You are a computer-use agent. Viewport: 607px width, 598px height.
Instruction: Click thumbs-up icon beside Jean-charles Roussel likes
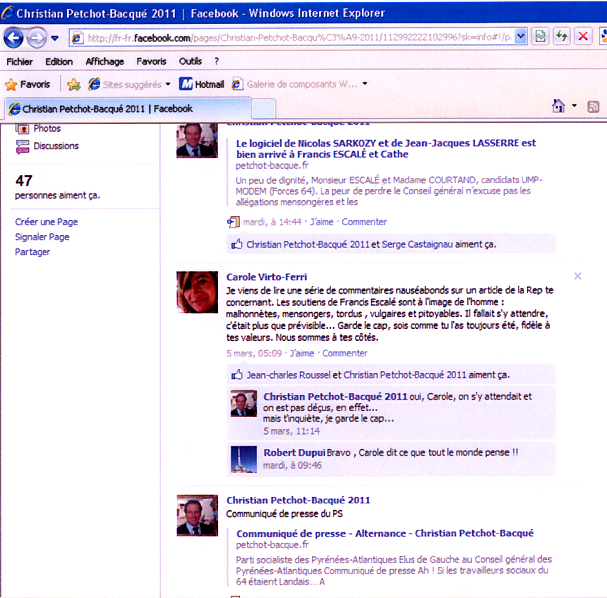click(237, 375)
